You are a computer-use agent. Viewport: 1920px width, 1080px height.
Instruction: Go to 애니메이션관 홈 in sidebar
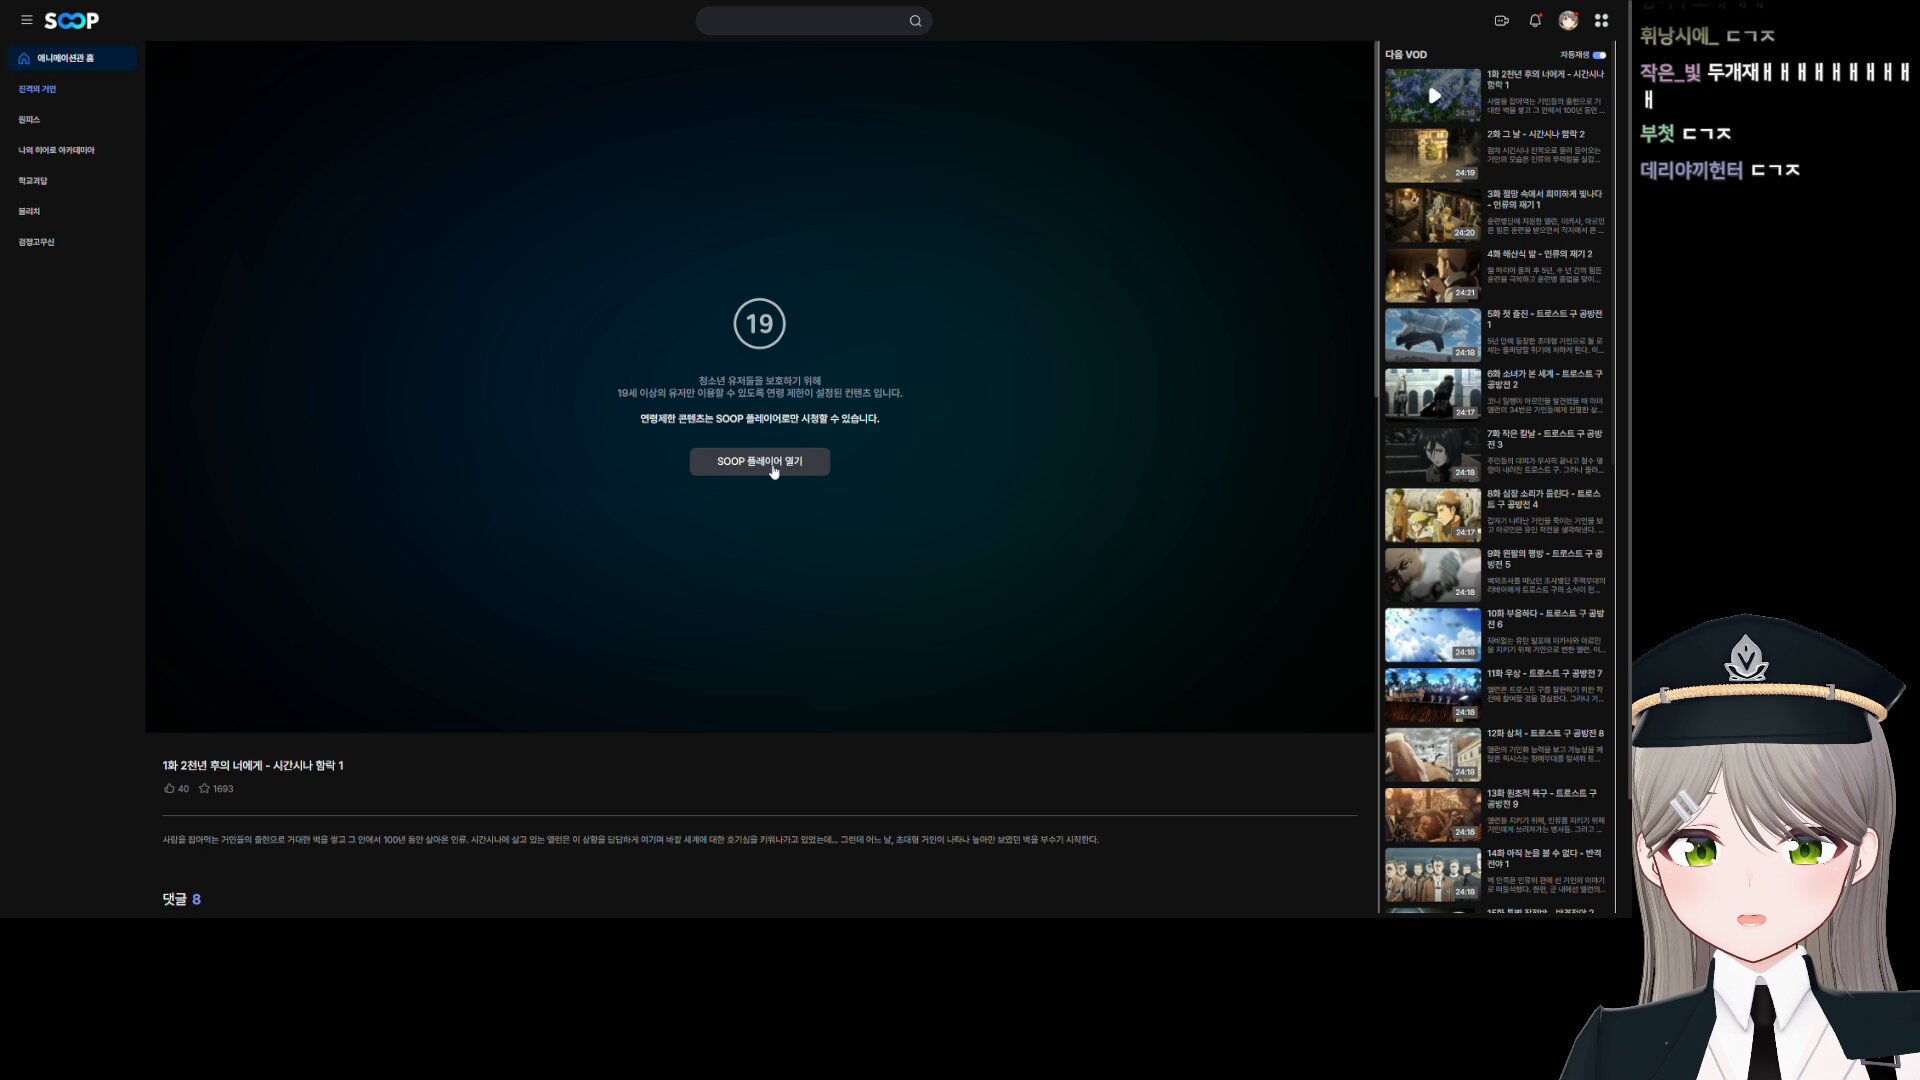click(x=66, y=58)
